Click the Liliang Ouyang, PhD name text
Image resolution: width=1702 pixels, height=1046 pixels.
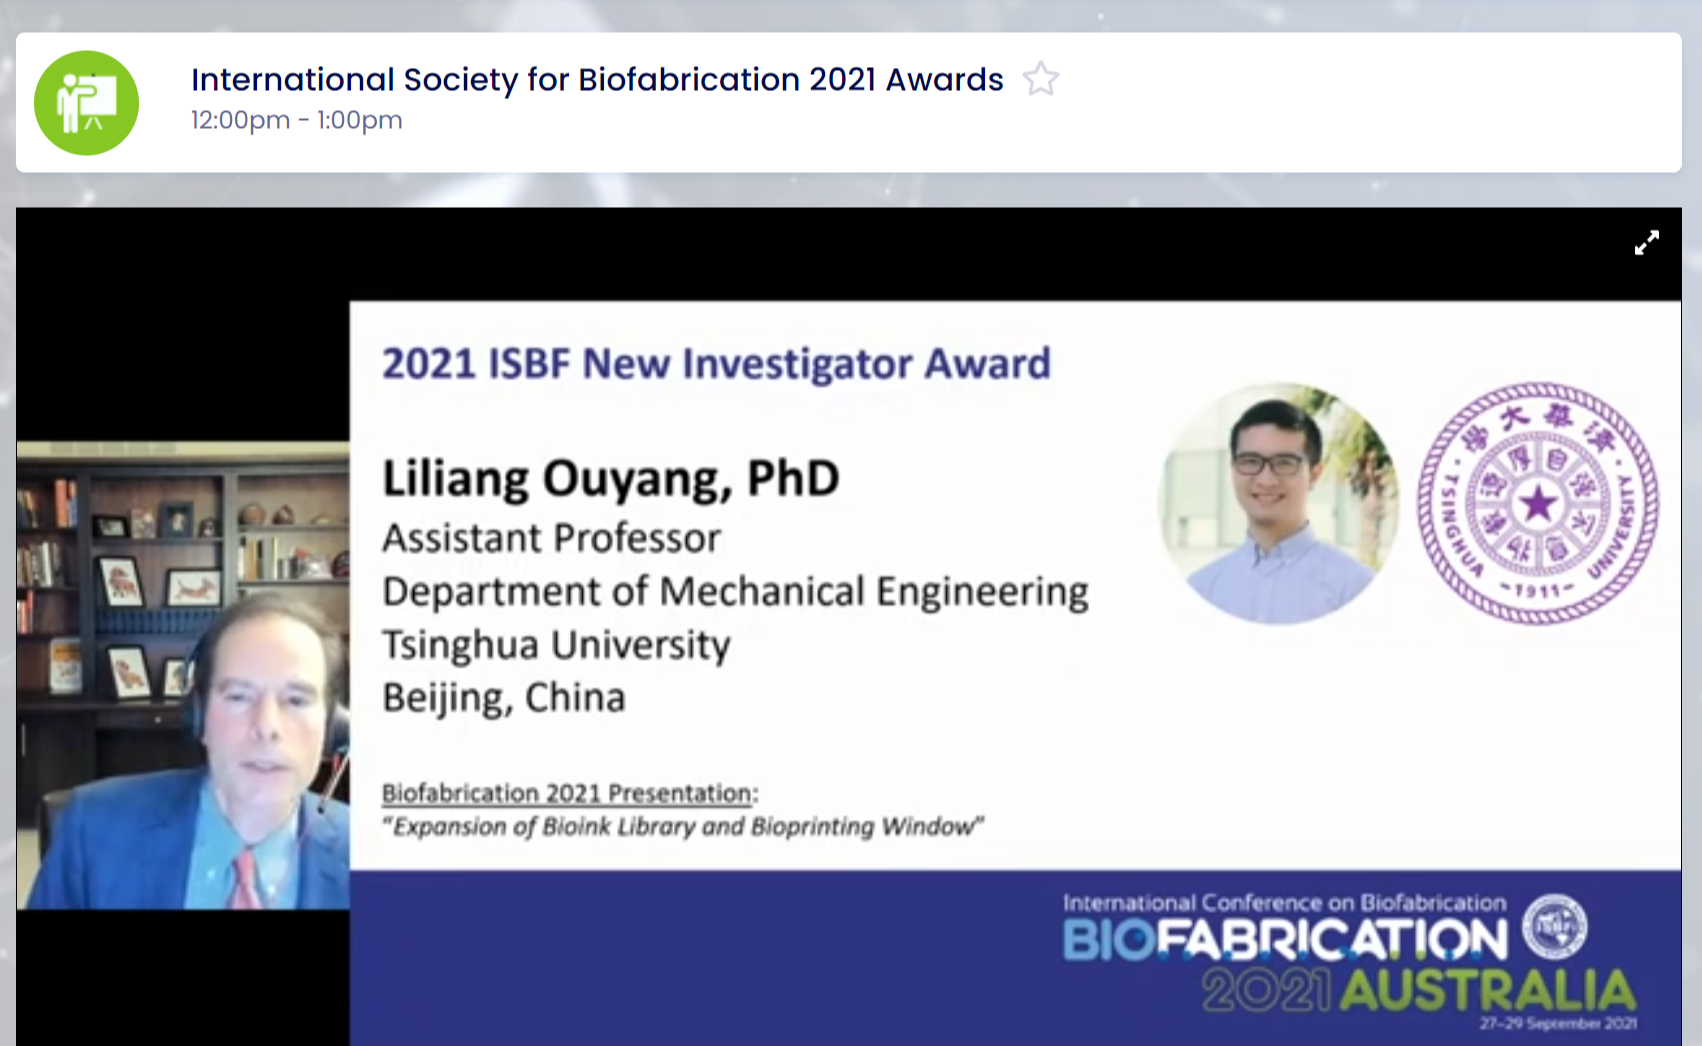pyautogui.click(x=610, y=478)
